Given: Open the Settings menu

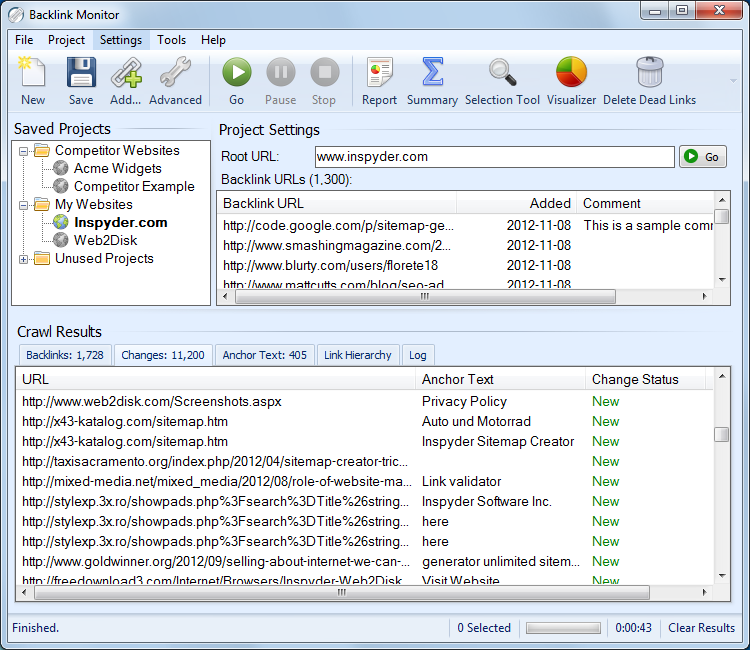Looking at the screenshot, I should point(121,40).
